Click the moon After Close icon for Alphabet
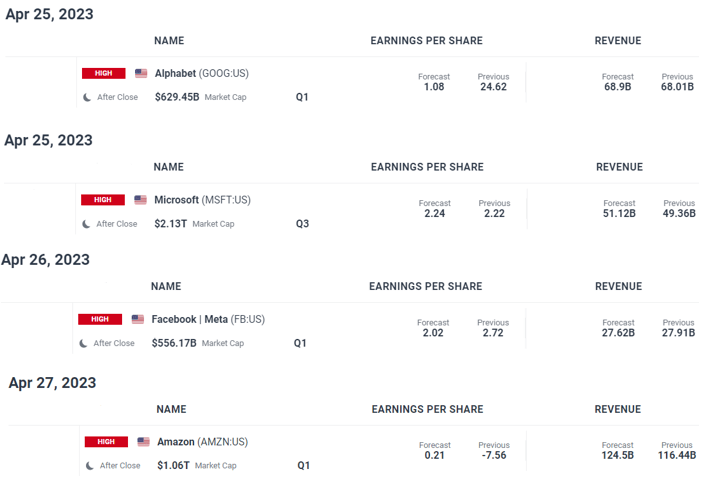Screen dimensions: 704x484 click(87, 97)
